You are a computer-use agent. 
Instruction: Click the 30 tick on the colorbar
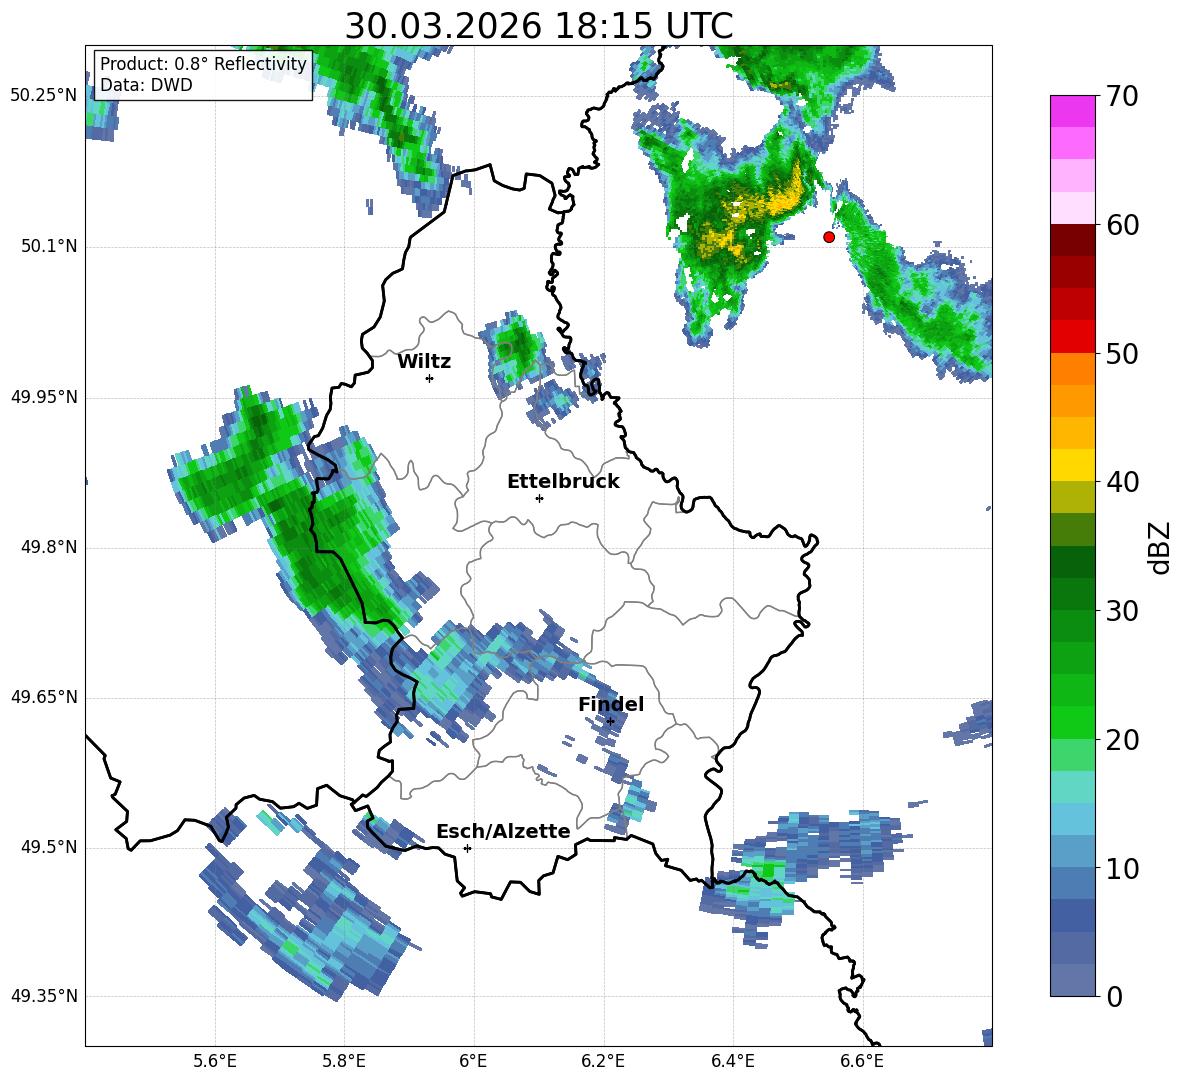(x=1121, y=611)
